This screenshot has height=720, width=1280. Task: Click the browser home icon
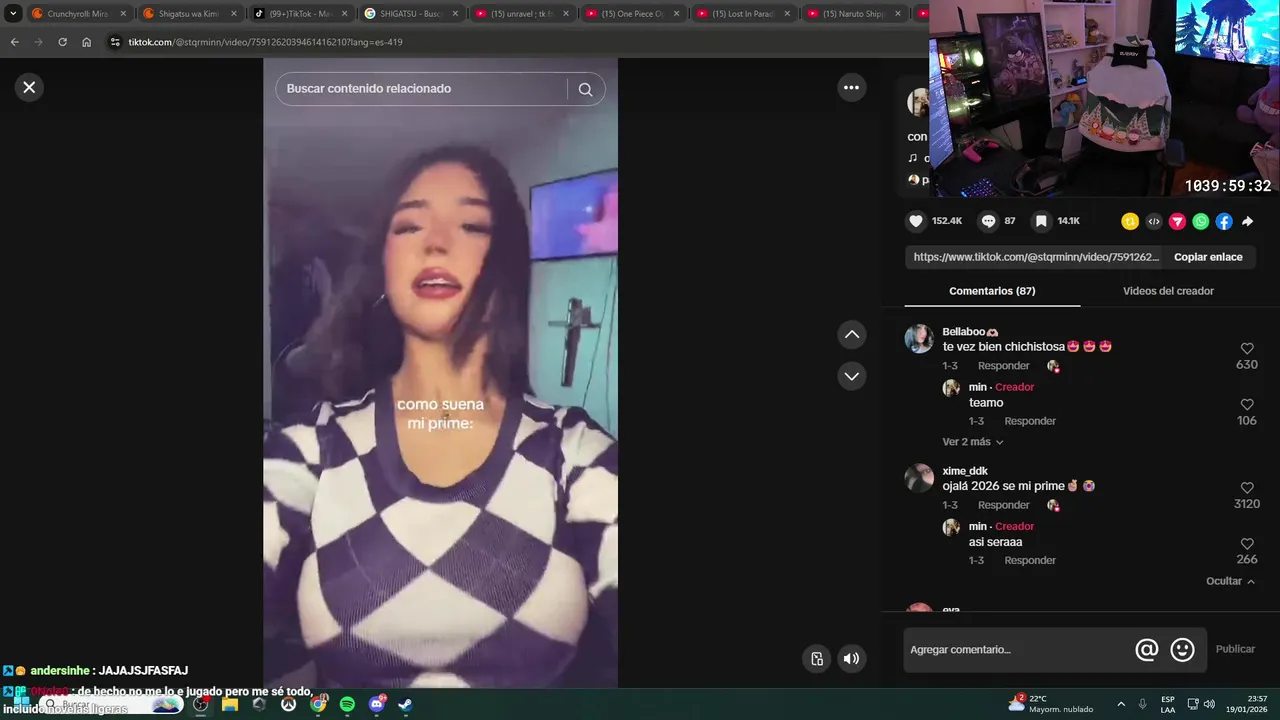86,42
